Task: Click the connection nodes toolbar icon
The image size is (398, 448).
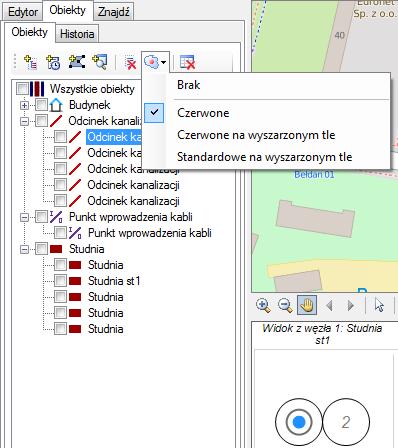Action: (76, 62)
